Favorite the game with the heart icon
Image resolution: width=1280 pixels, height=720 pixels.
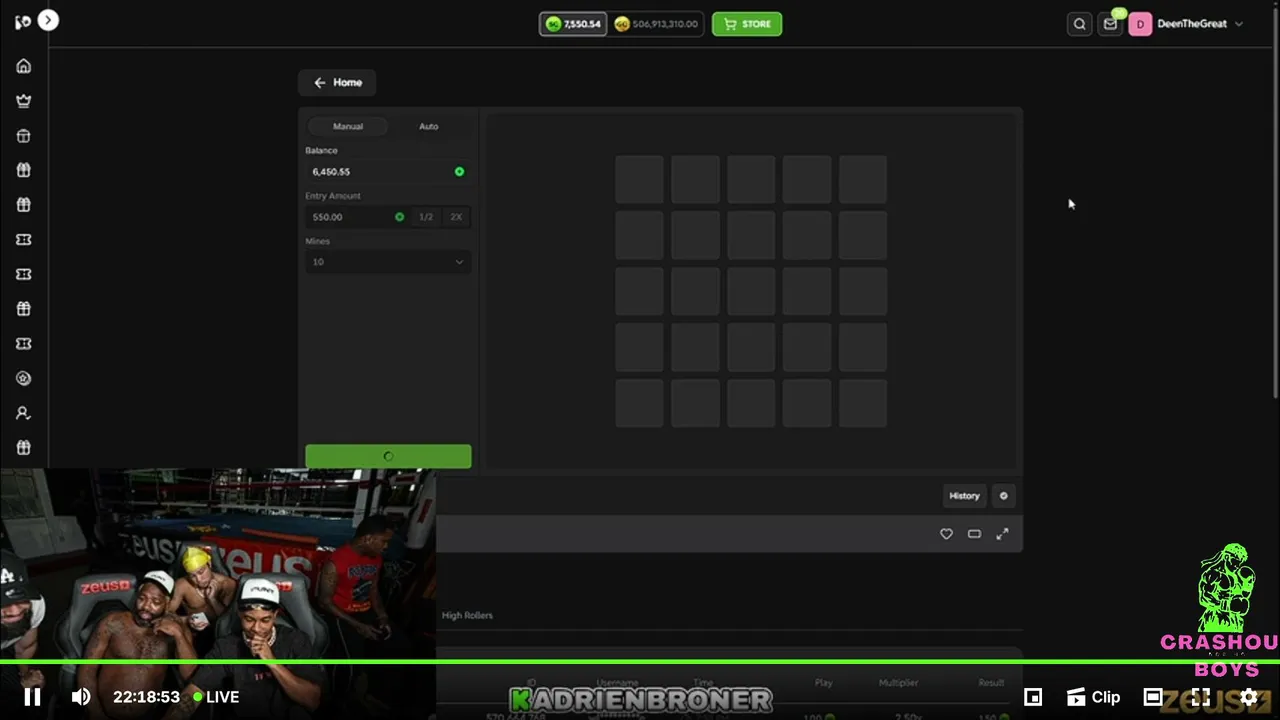946,534
